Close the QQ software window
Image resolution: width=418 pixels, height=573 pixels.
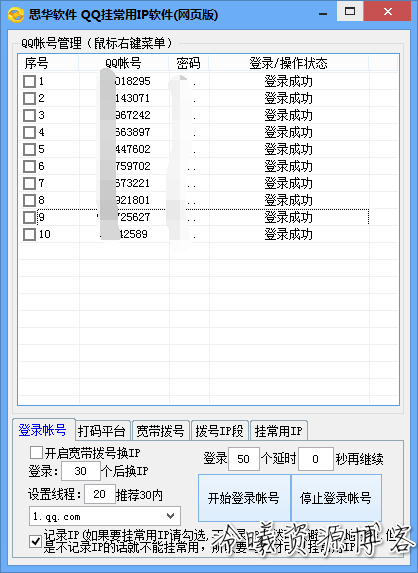click(387, 11)
